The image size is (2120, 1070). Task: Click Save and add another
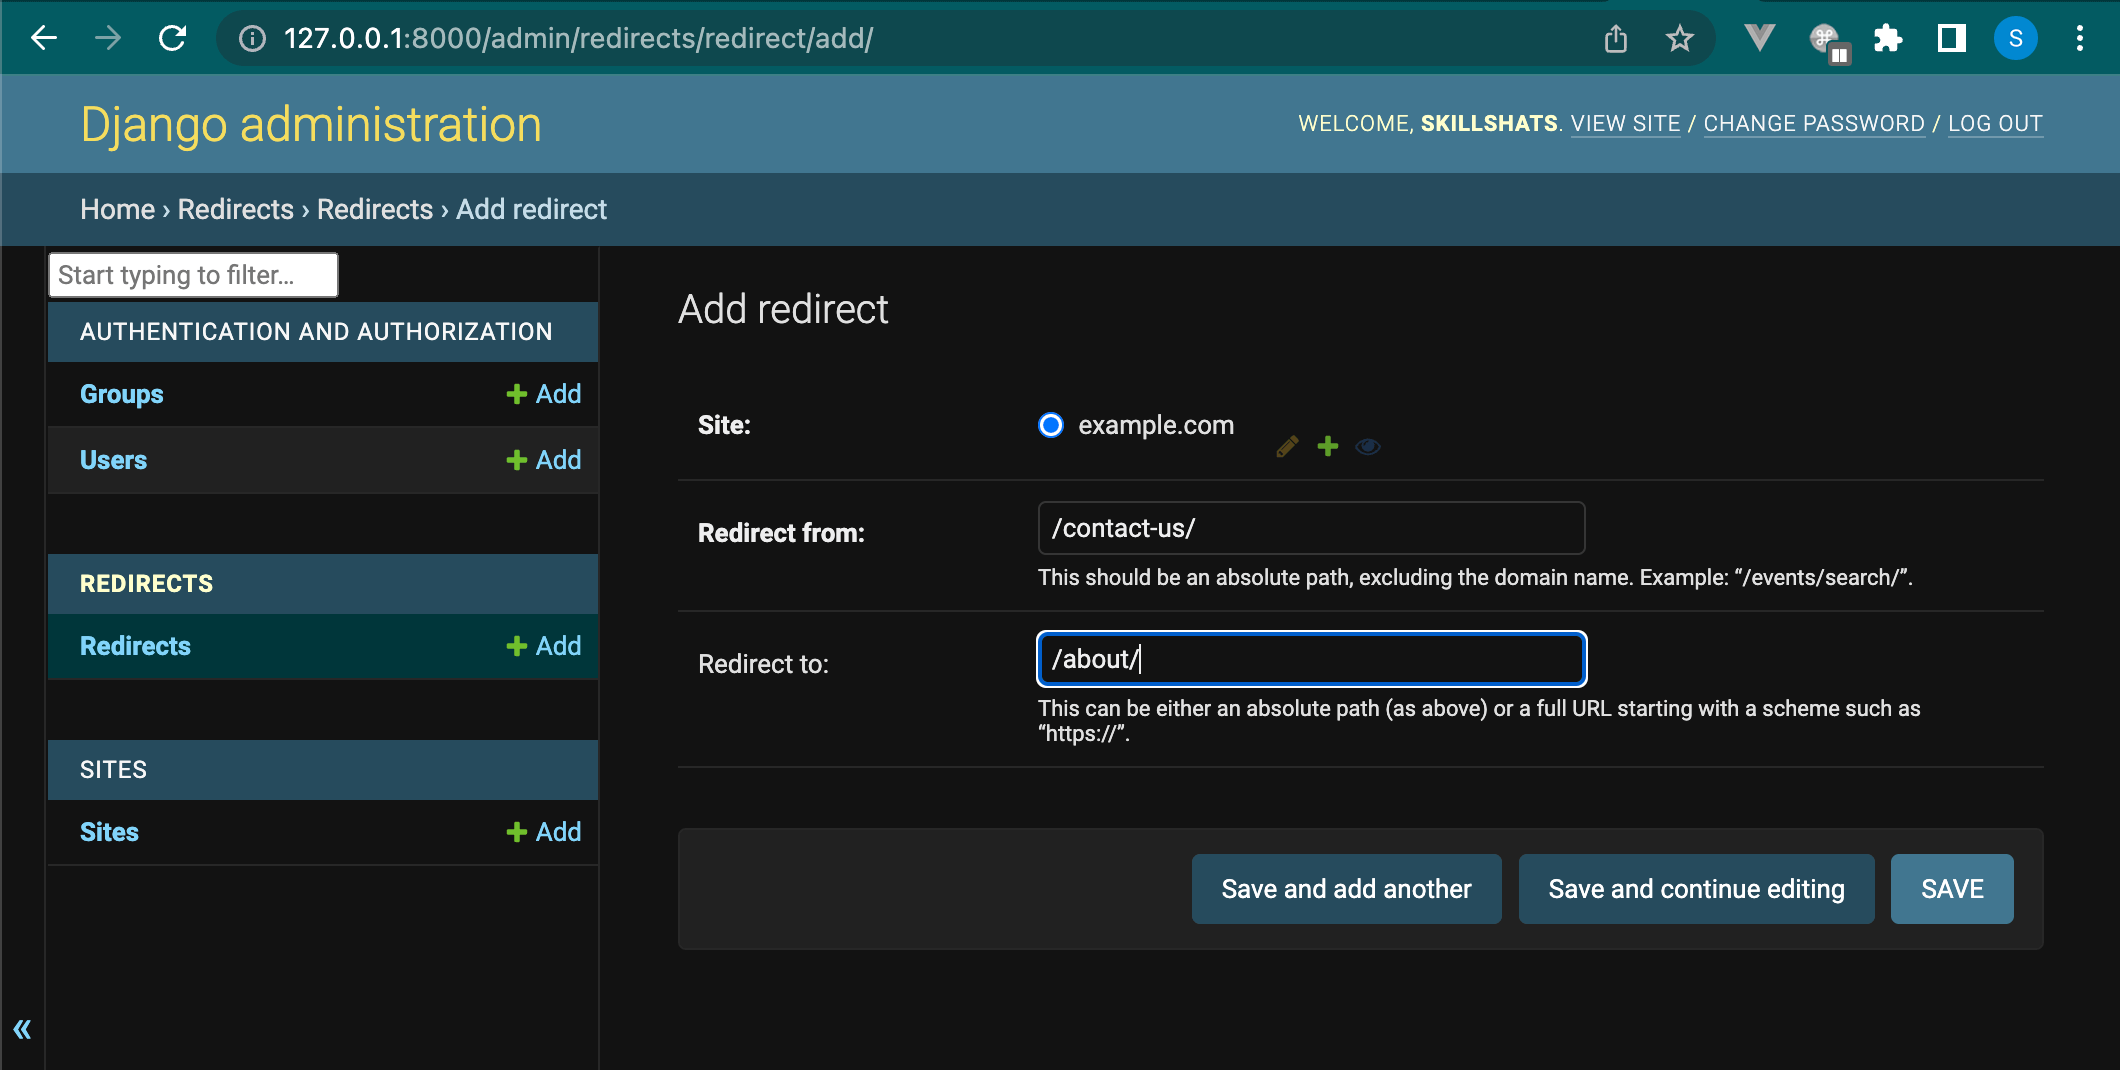click(x=1346, y=889)
